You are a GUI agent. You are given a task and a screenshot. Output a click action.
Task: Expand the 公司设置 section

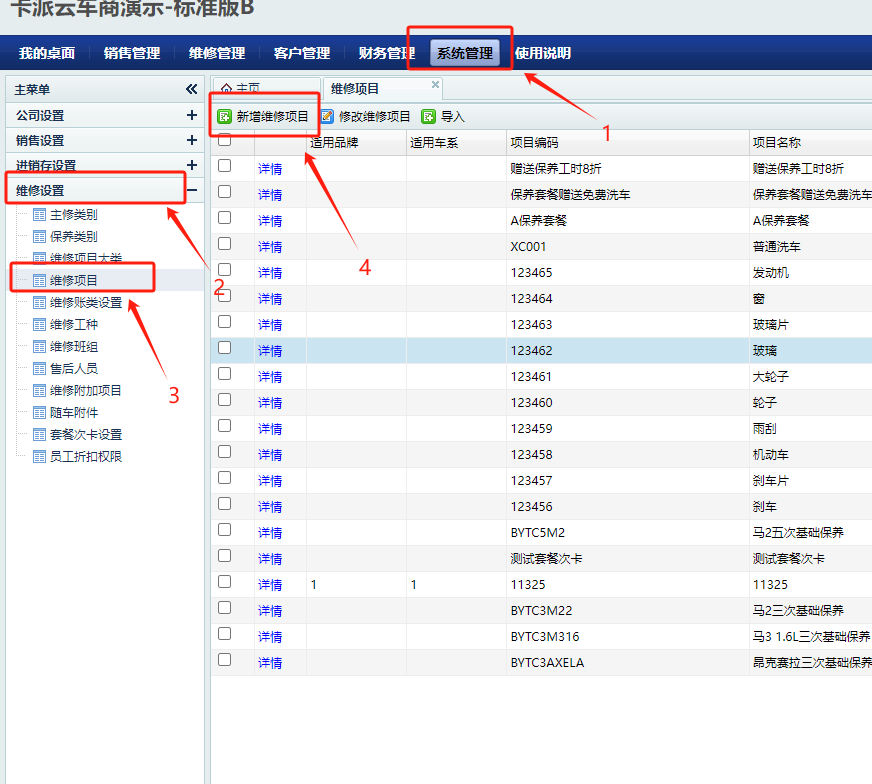coord(191,116)
